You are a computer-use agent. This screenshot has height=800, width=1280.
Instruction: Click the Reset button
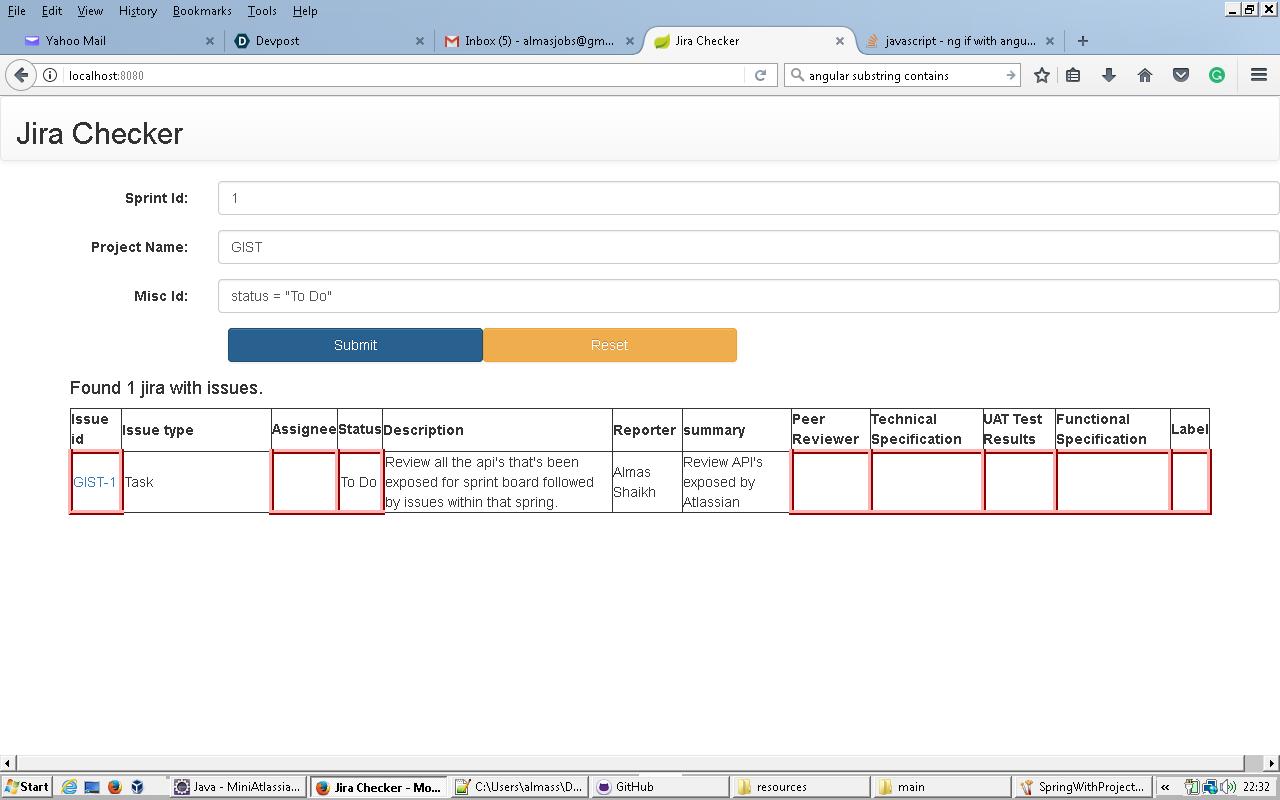tap(610, 345)
